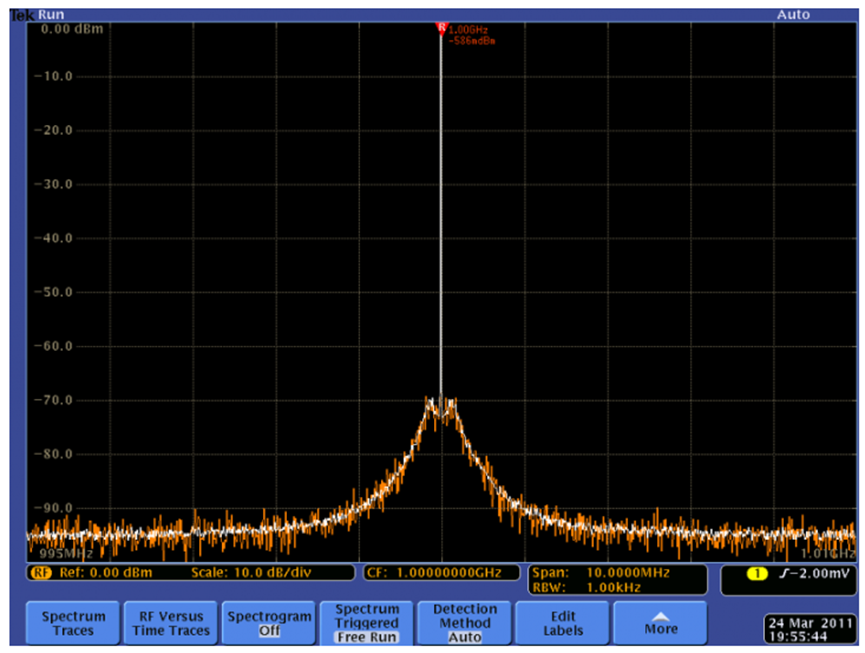Viewport: 865px width, 653px height.
Task: Click the red reference marker at peak
Action: (440, 28)
